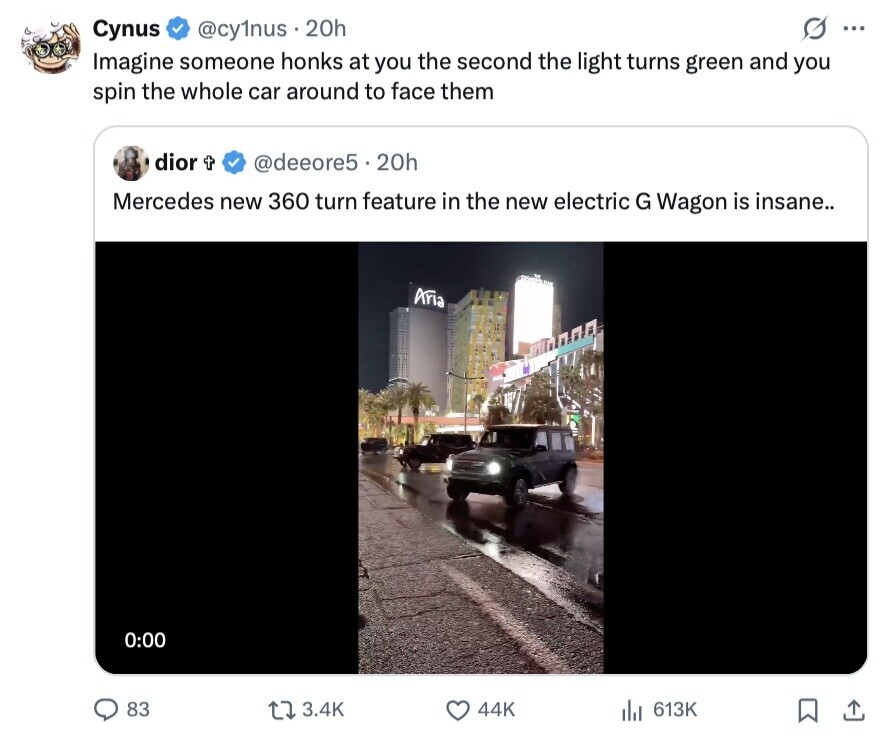
Task: Click the 20h timestamp beside @cy1nus
Action: [326, 30]
